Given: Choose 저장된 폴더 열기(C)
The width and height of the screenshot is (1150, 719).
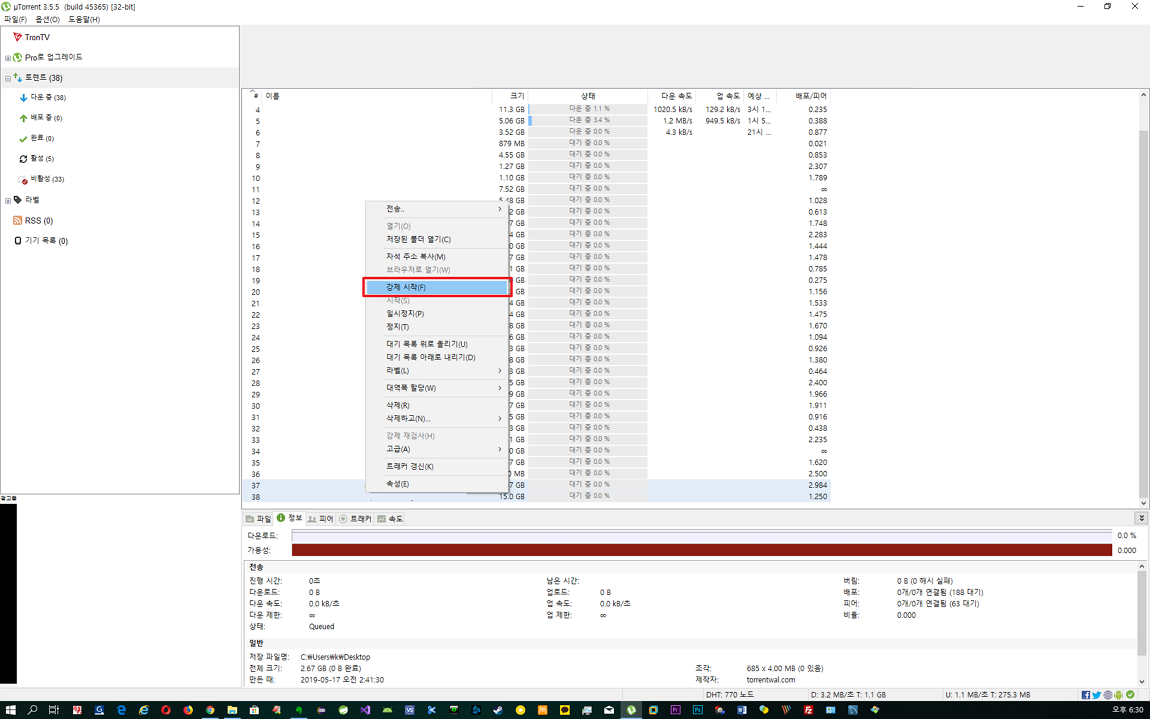Looking at the screenshot, I should 436,239.
